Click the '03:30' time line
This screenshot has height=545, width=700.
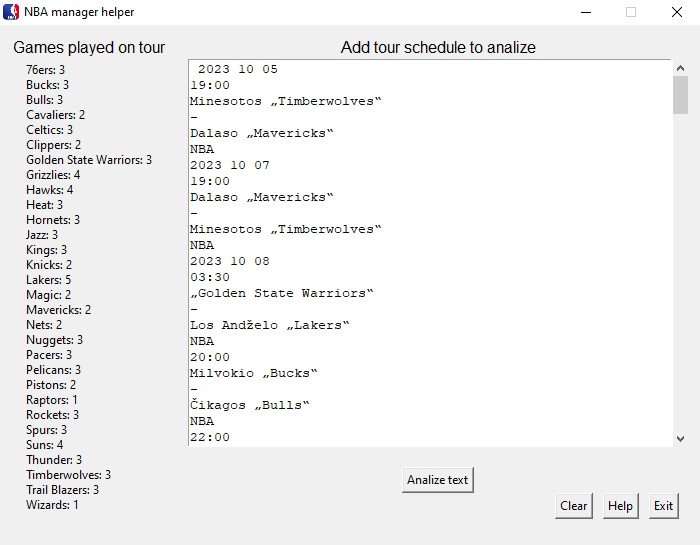pos(210,277)
